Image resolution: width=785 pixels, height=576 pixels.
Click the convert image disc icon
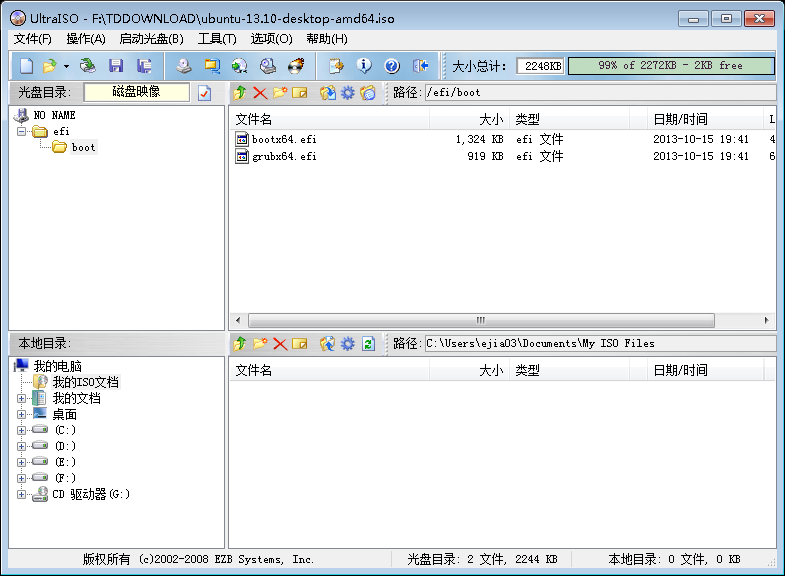pyautogui.click(x=240, y=66)
